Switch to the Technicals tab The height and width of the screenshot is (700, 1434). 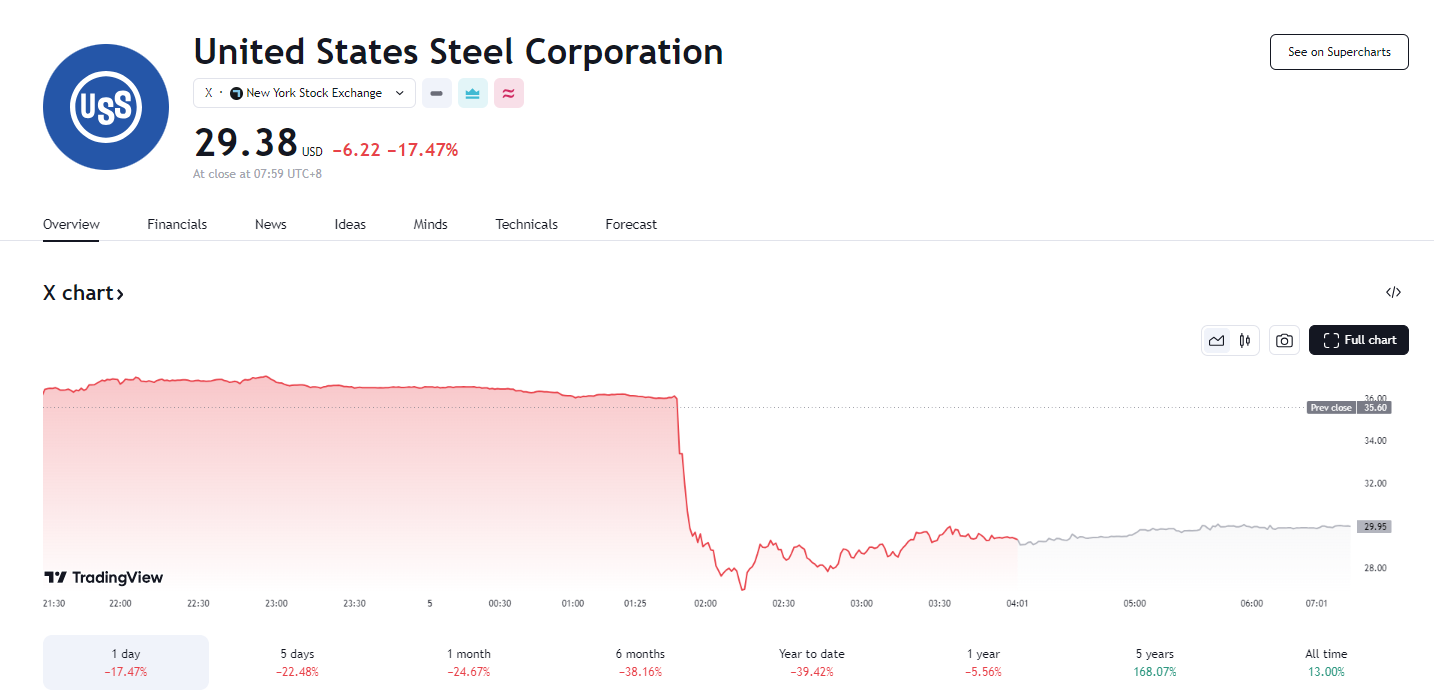(x=526, y=224)
